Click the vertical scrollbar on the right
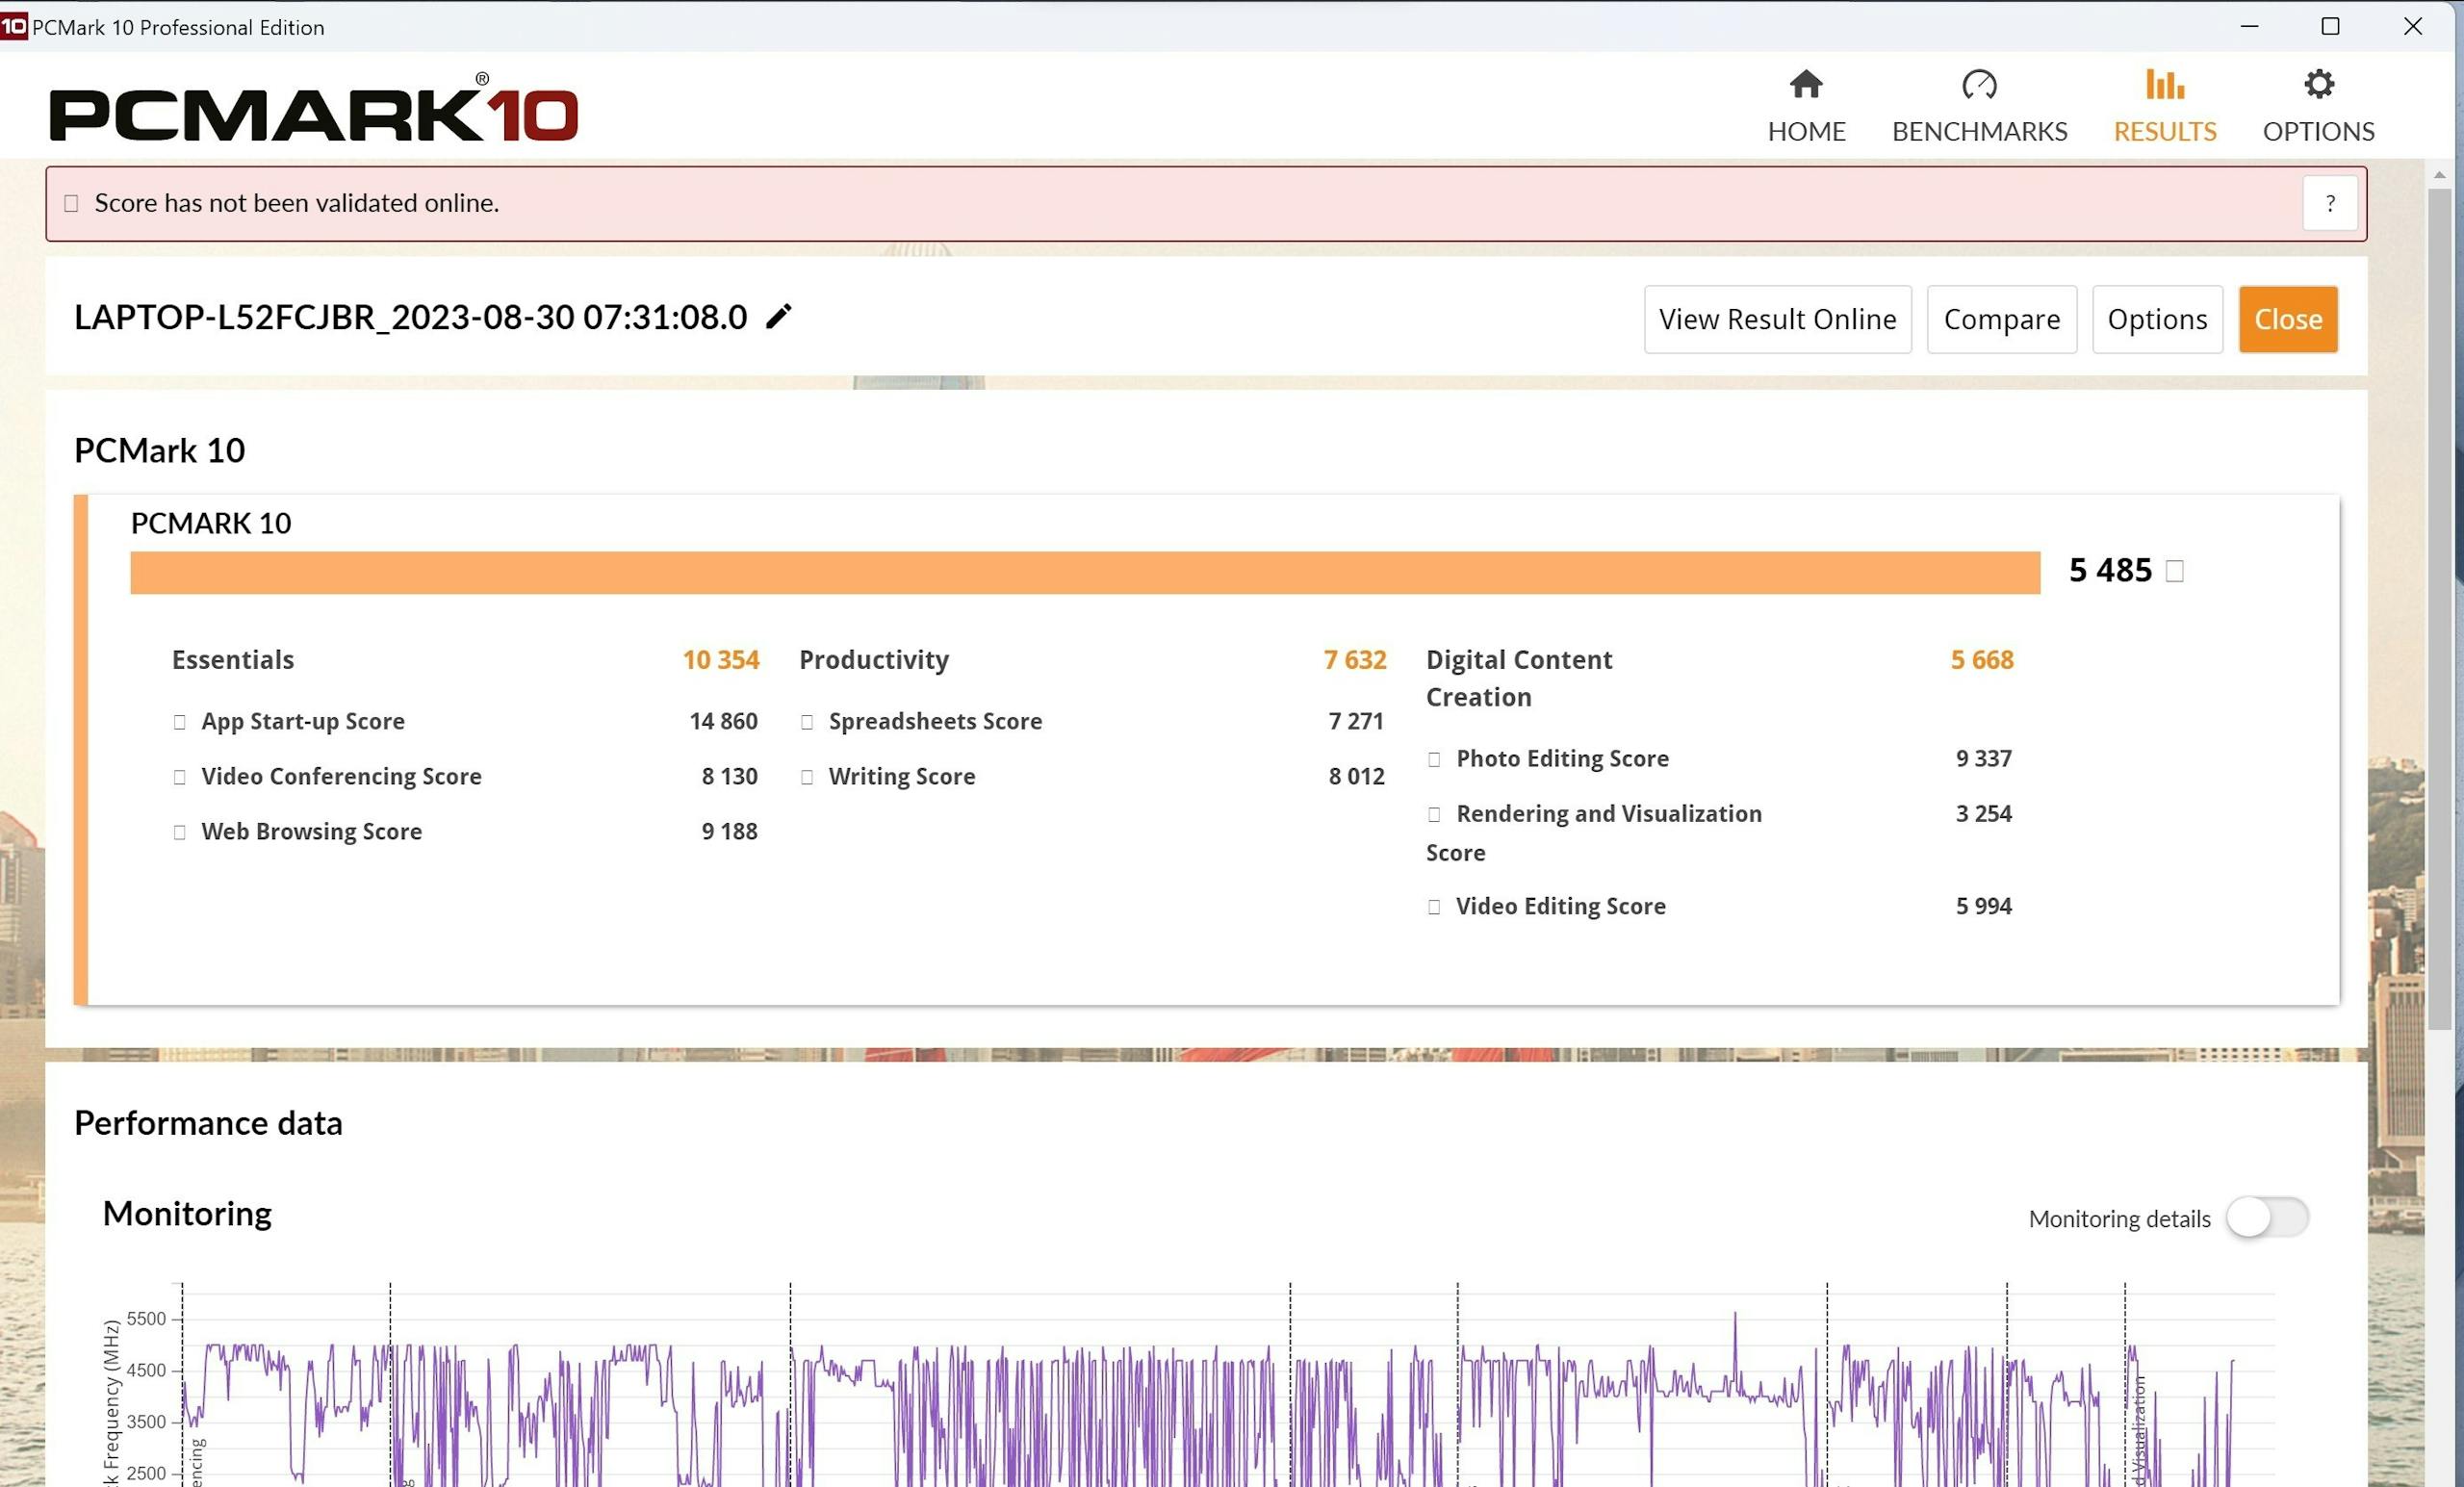 pos(2439,608)
